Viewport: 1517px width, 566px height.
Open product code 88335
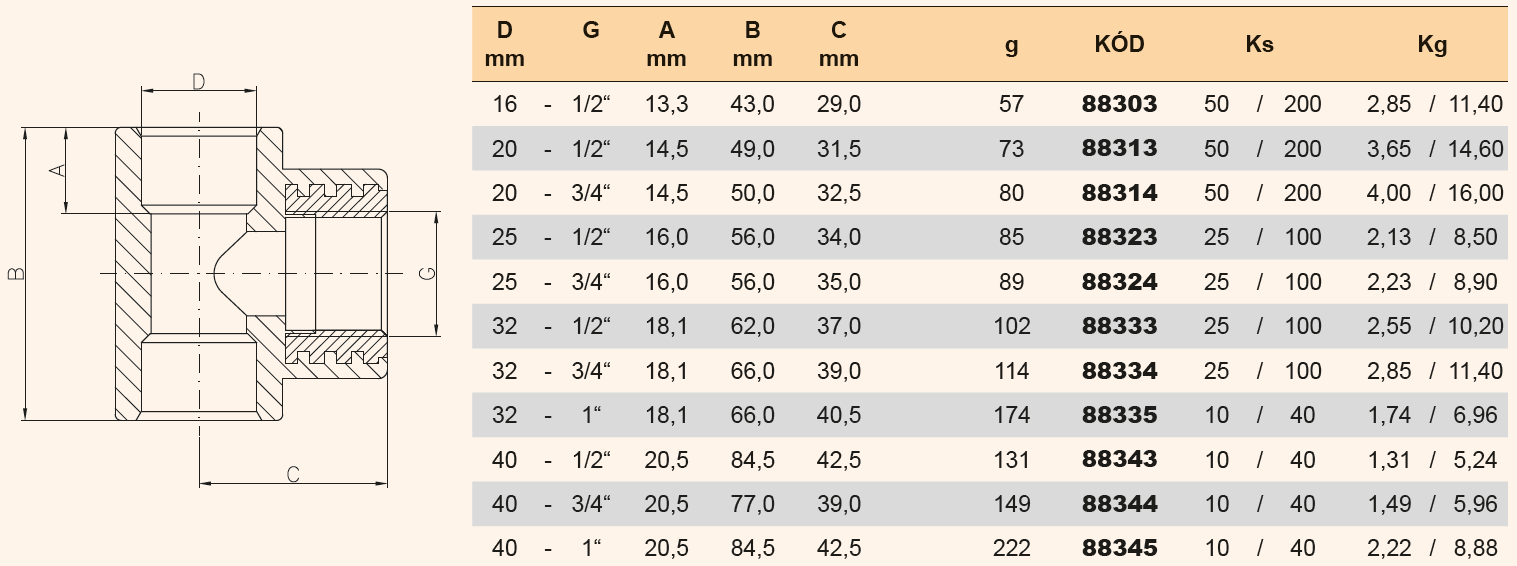tap(1119, 415)
